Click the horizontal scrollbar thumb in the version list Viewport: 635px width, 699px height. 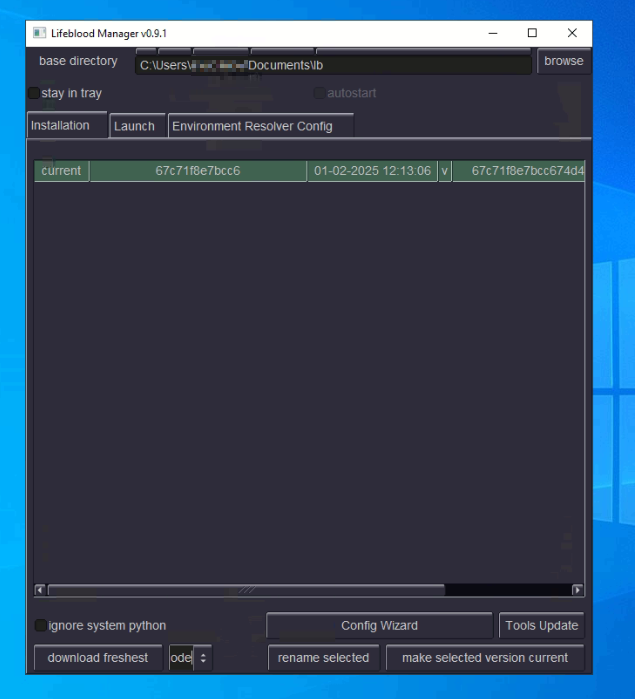245,590
